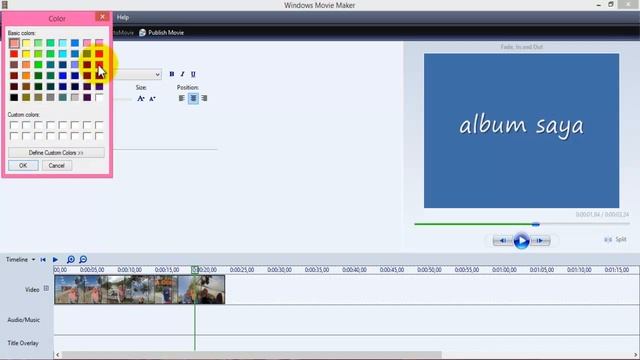The image size is (640, 360).
Task: Select the Title Overlay track label
Action: pyautogui.click(x=23, y=343)
